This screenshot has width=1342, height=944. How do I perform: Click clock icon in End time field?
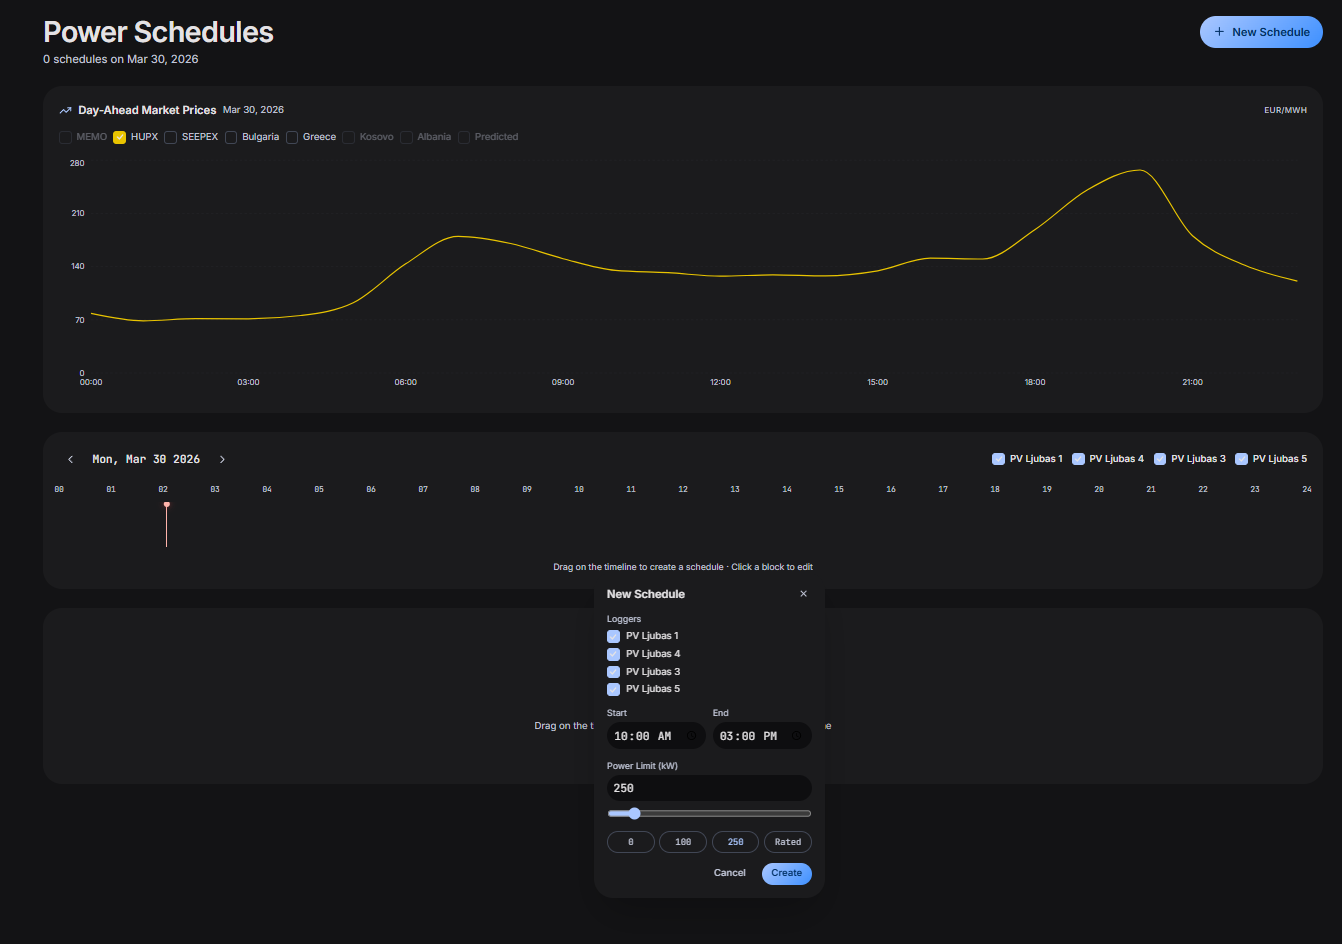click(797, 736)
